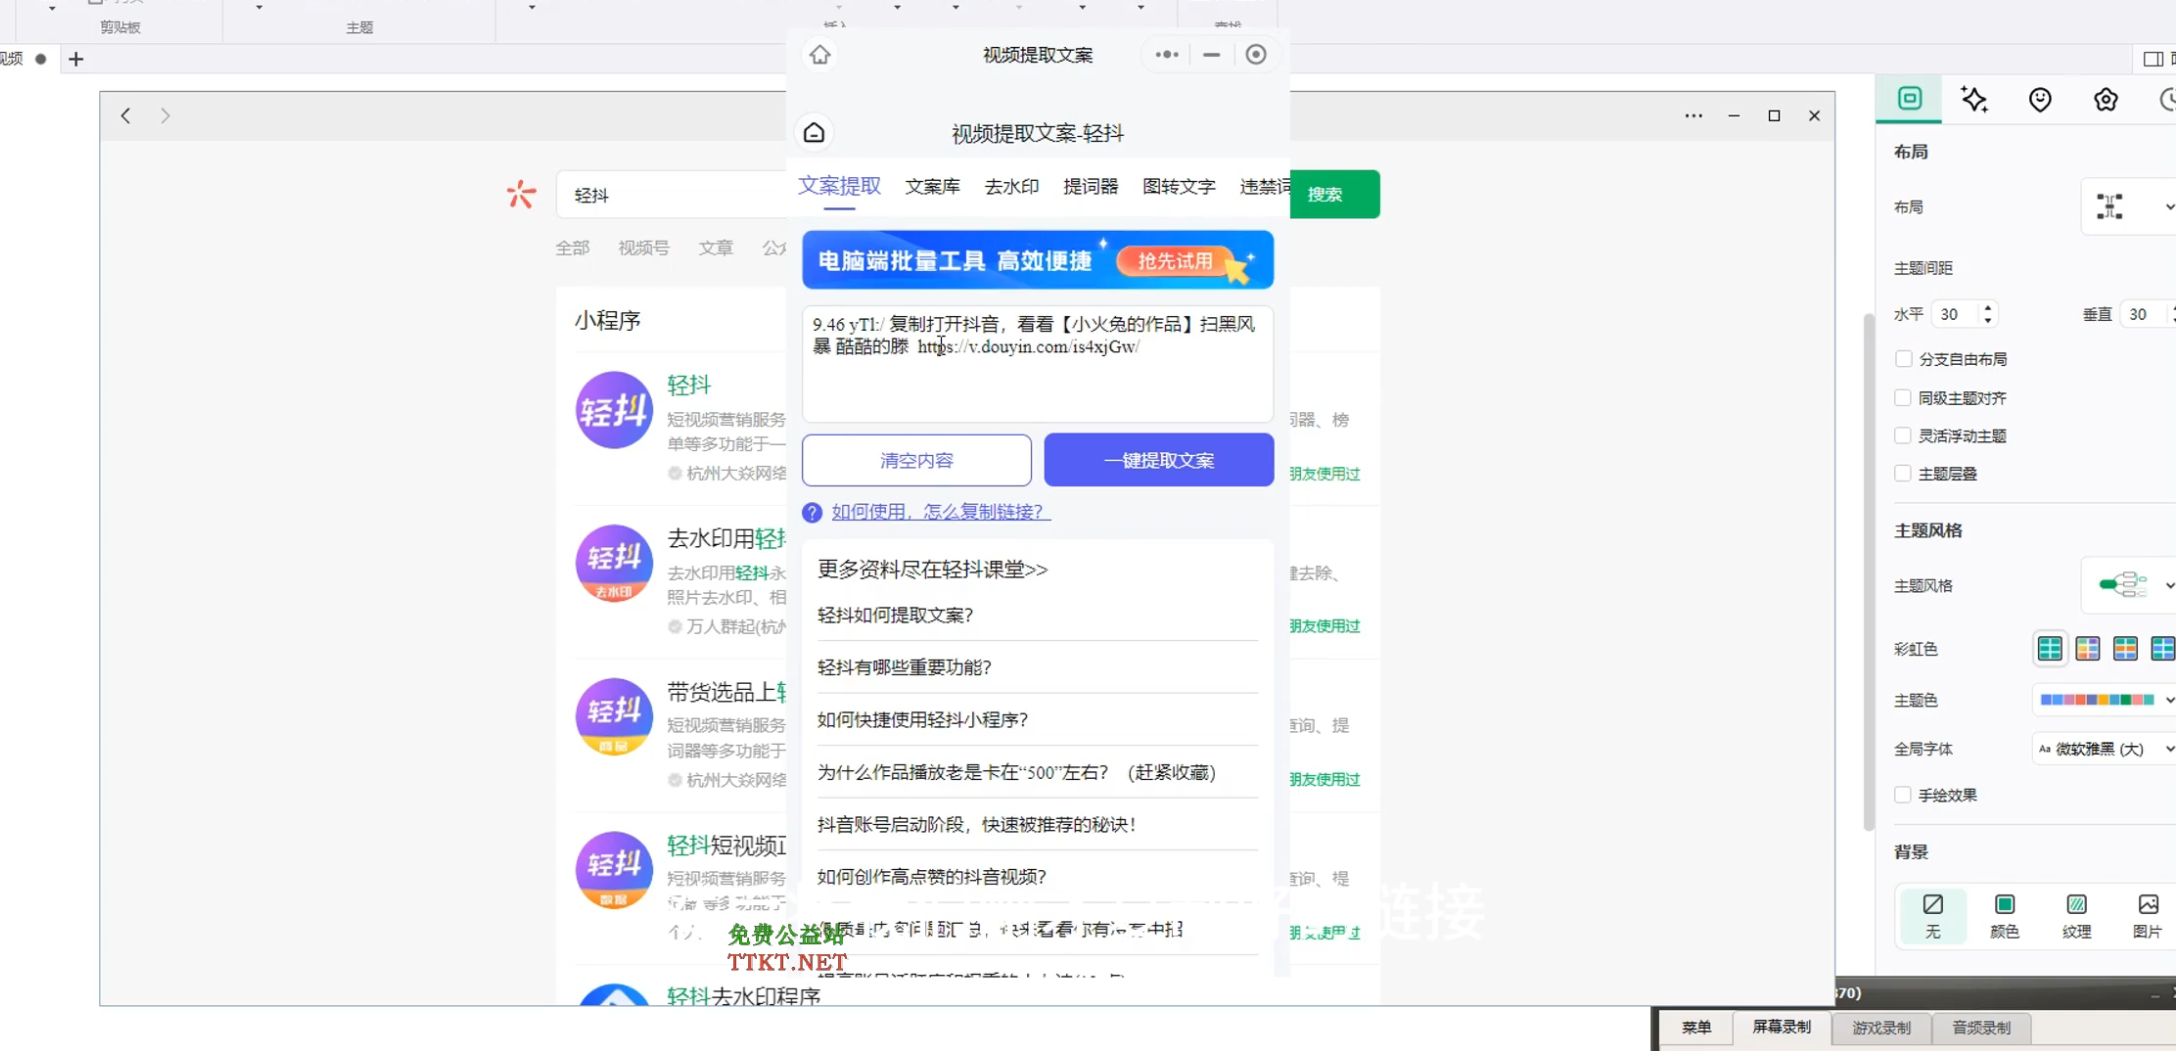Switch to the 去水印 tab

[1011, 187]
